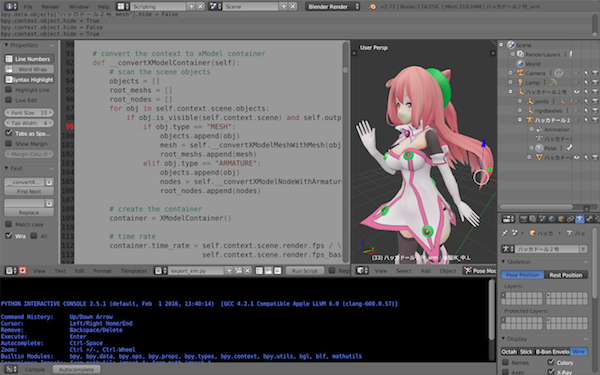Select the Pose Position button
Viewport: 600px width, 375px height.
point(522,275)
